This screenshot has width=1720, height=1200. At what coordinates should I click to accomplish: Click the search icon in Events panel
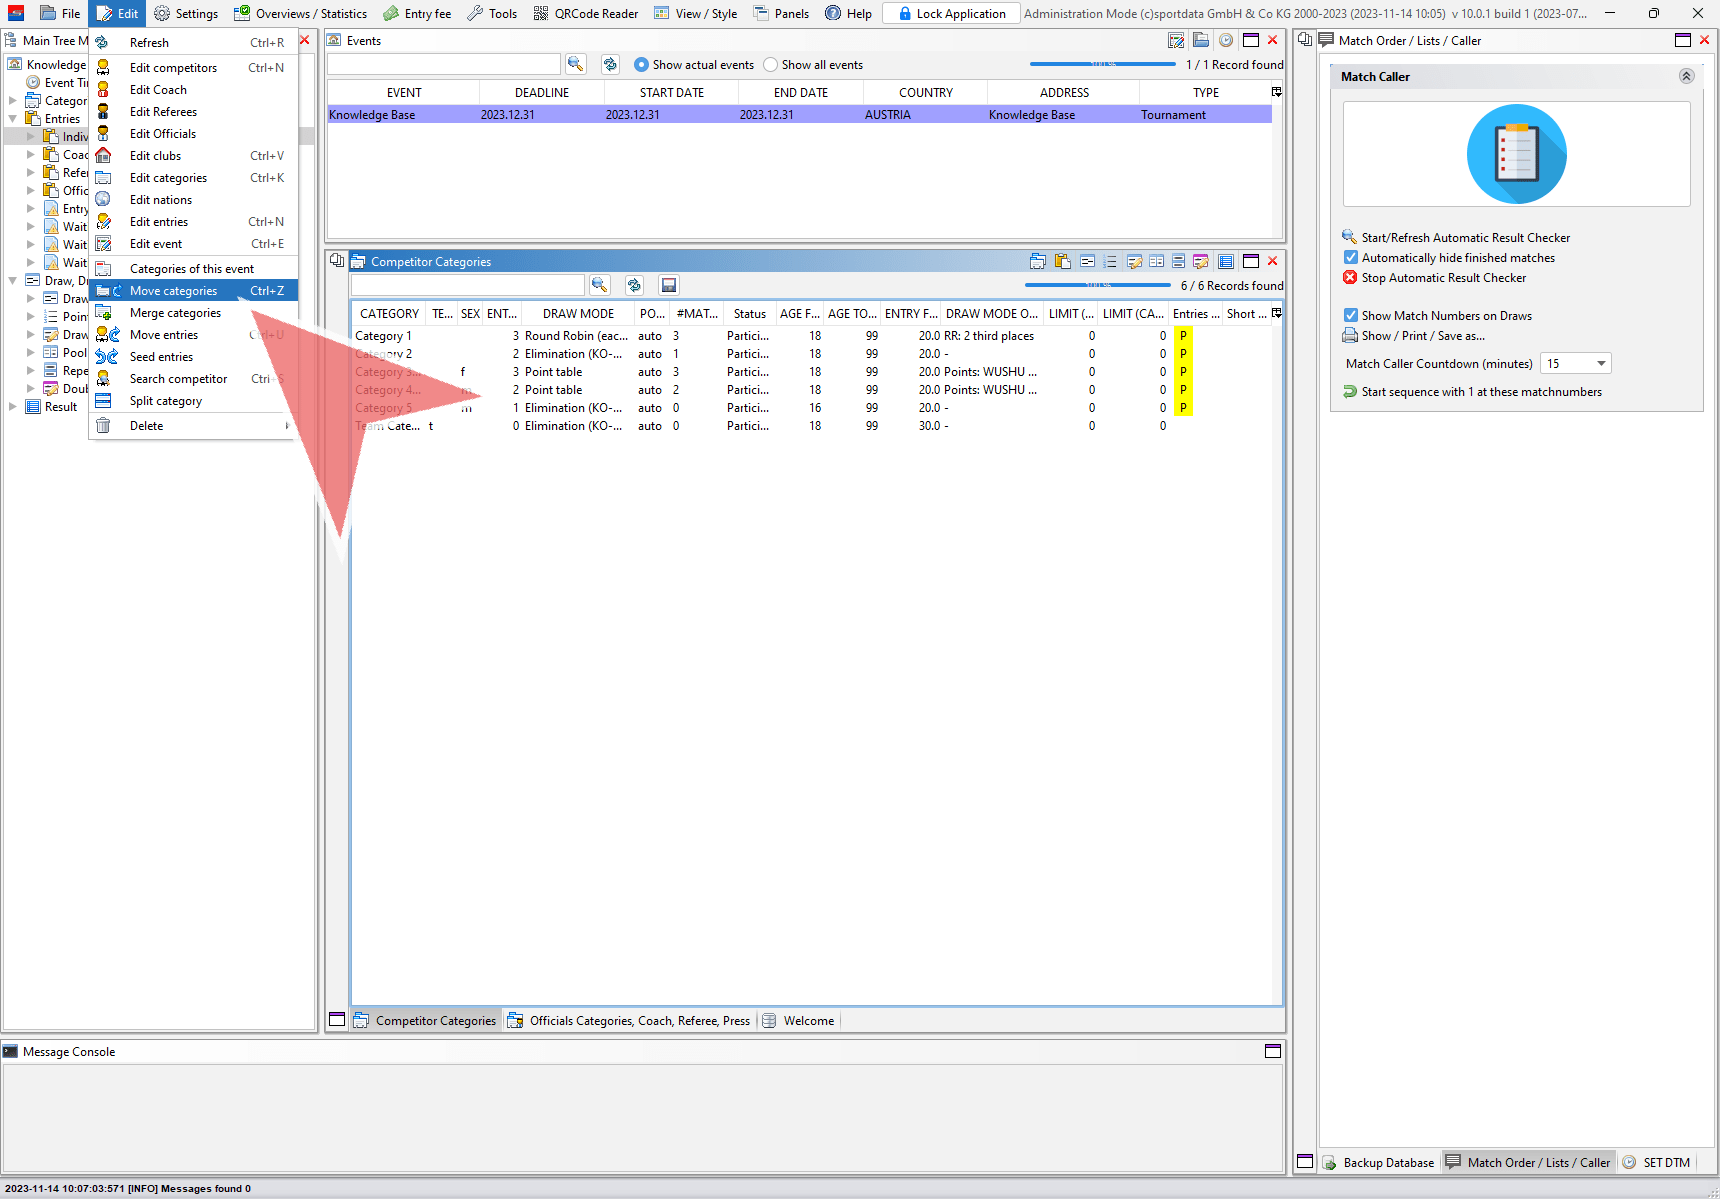coord(575,64)
